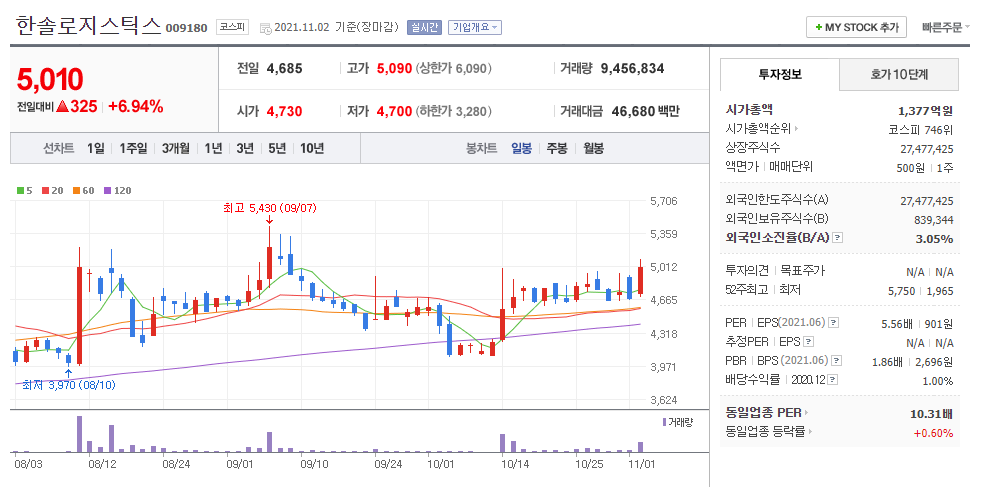Viewport: 984px width, 487px height.
Task: Click the 시가총액 1,377억원 value
Action: click(926, 110)
